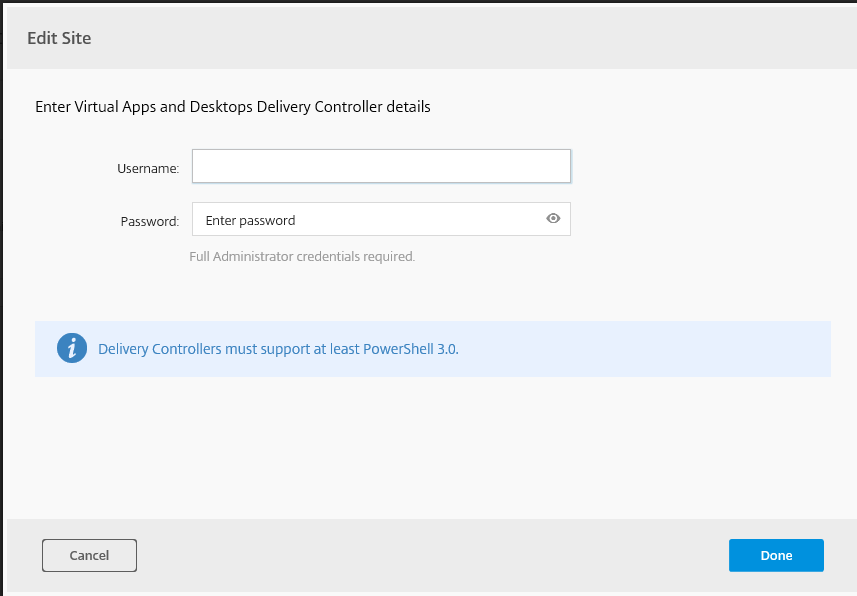857x596 pixels.
Task: Click the 'Enter Virtual Apps and Desktops' heading
Action: [232, 106]
